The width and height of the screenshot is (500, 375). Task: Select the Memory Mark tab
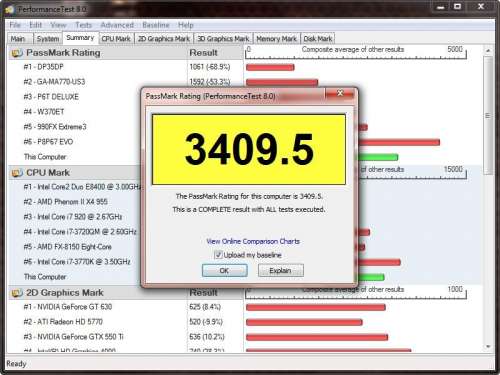(x=276, y=39)
